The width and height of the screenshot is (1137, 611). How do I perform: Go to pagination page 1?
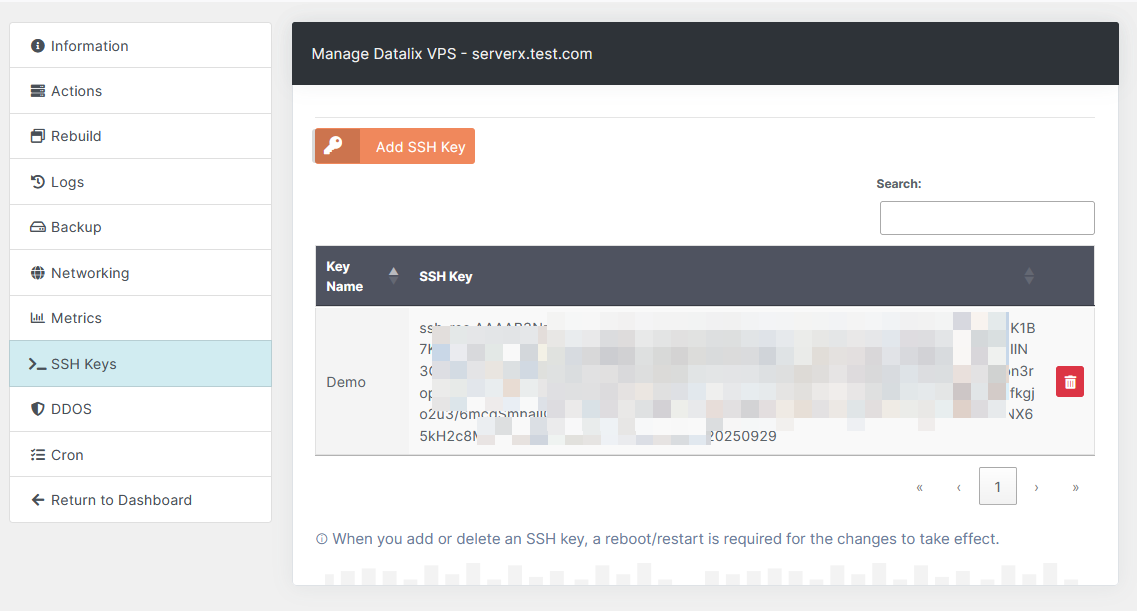[x=997, y=487]
